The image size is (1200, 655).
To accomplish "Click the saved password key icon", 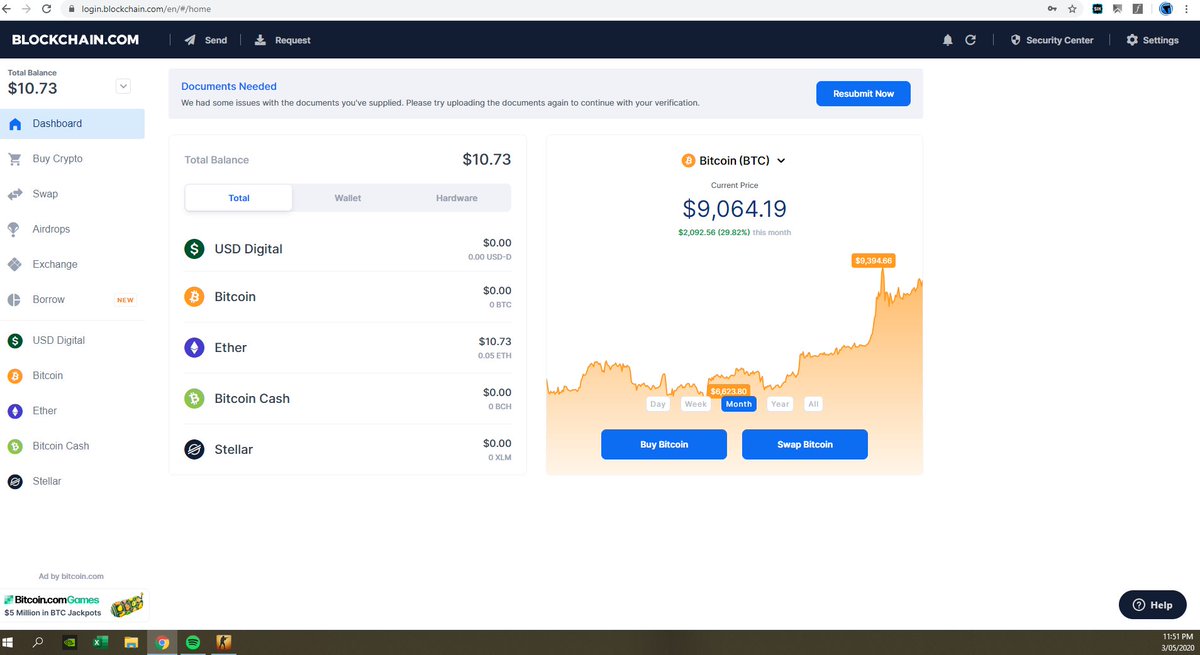I will 1052,9.
